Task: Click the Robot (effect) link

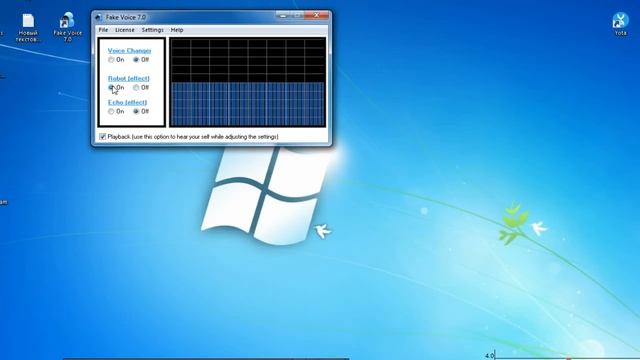Action: click(129, 78)
